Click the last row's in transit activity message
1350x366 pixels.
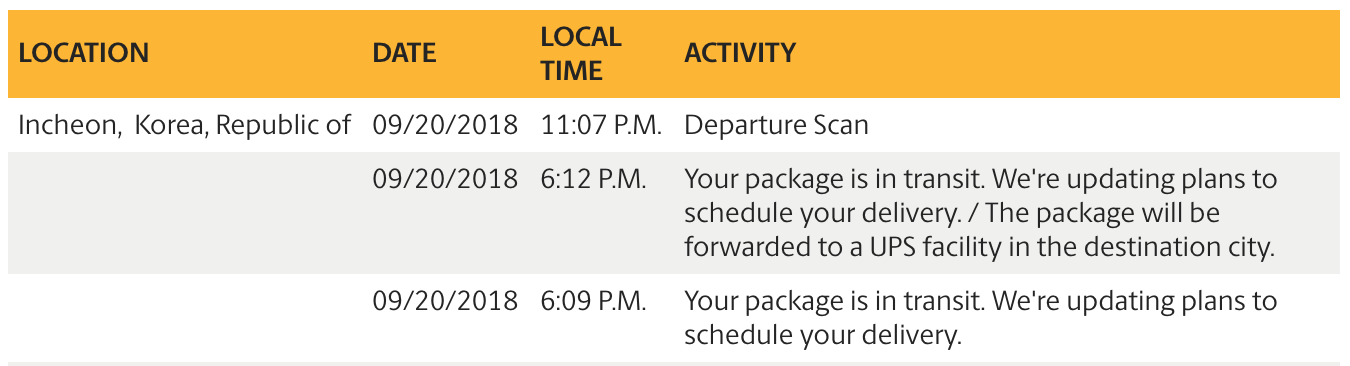981,317
